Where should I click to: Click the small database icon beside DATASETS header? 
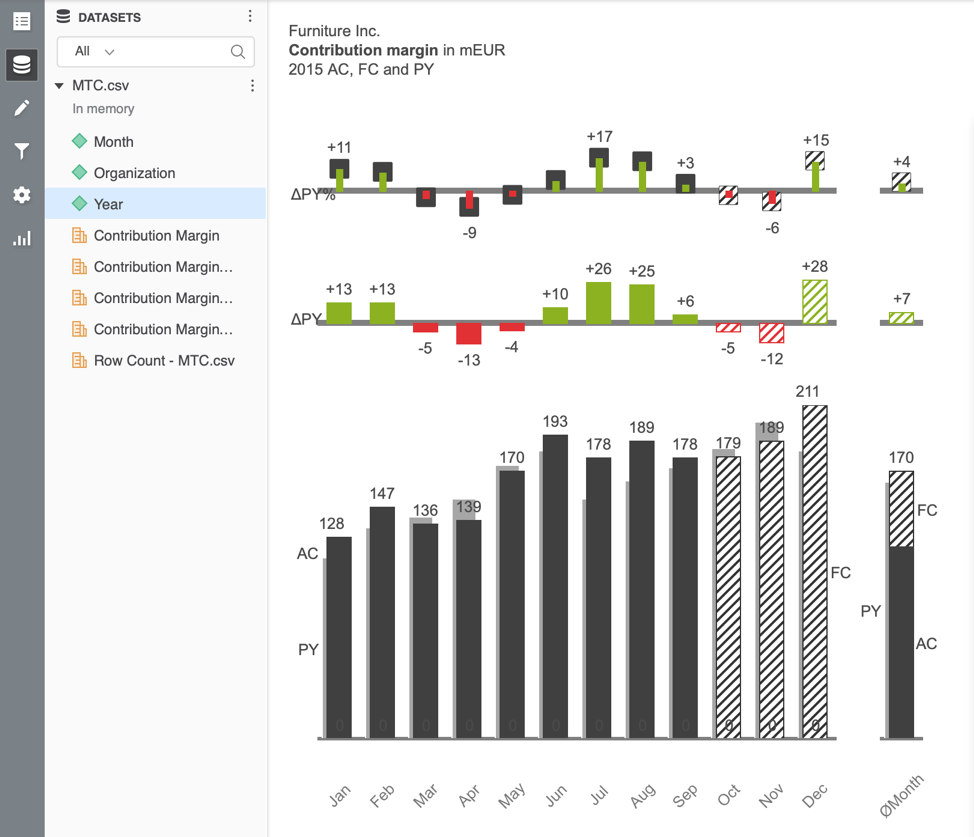pyautogui.click(x=61, y=16)
